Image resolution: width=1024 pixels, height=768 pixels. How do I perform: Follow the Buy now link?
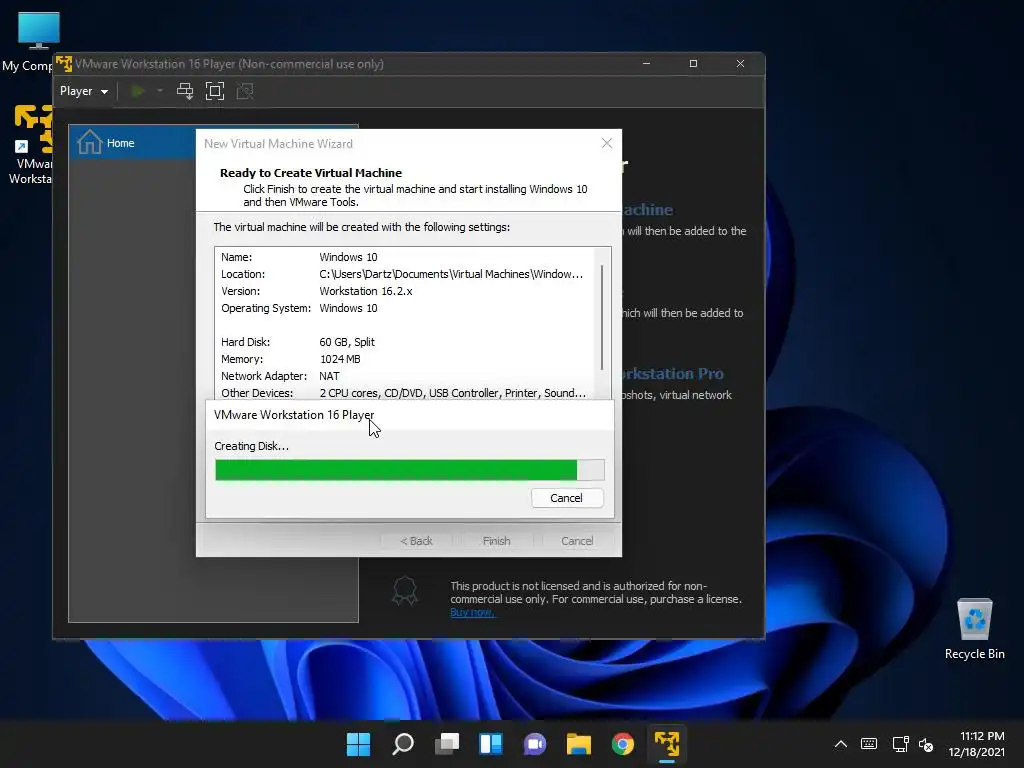pos(472,612)
